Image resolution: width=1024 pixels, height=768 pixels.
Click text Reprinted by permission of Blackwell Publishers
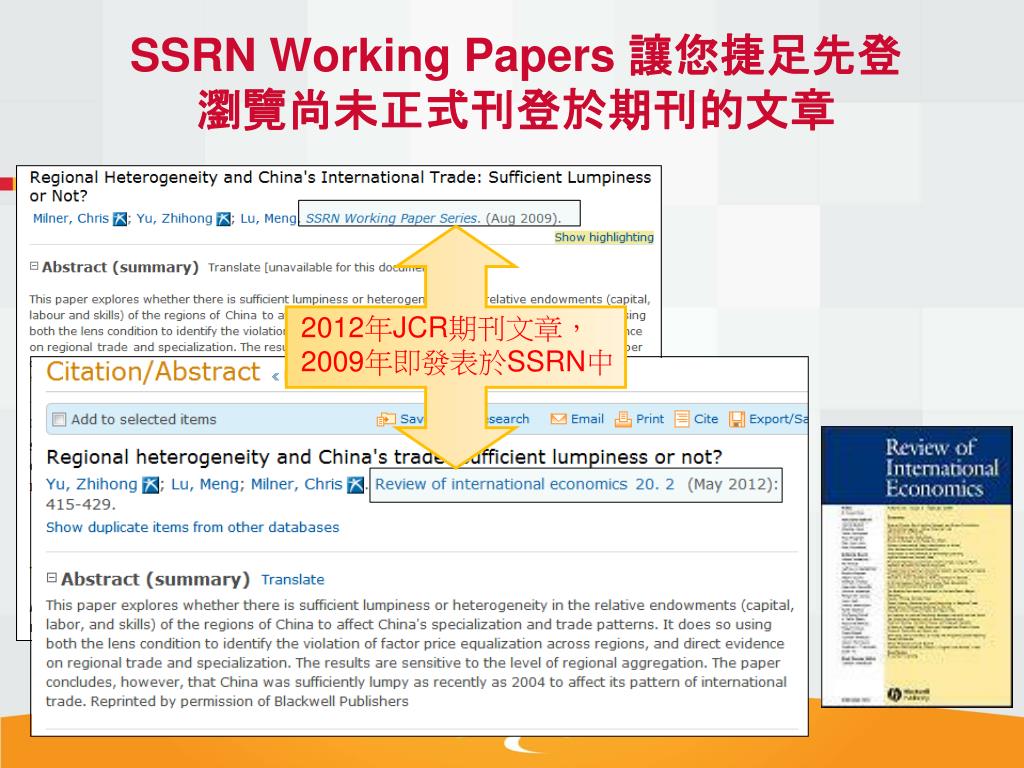(x=249, y=701)
